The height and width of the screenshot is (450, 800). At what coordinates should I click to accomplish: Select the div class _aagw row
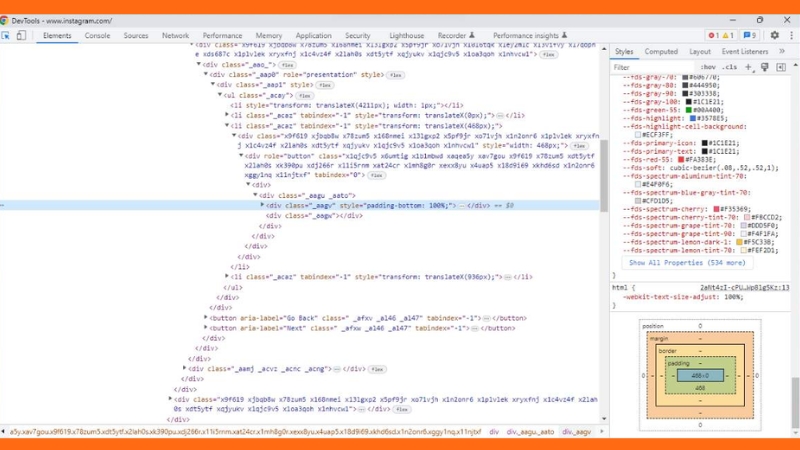[314, 216]
